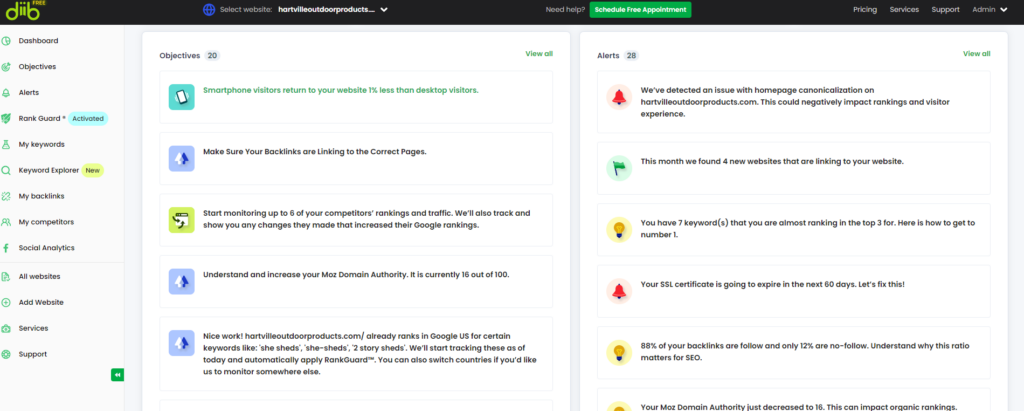Click the Alerts bell icon in sidebar
1024x411 pixels.
[x=6, y=93]
